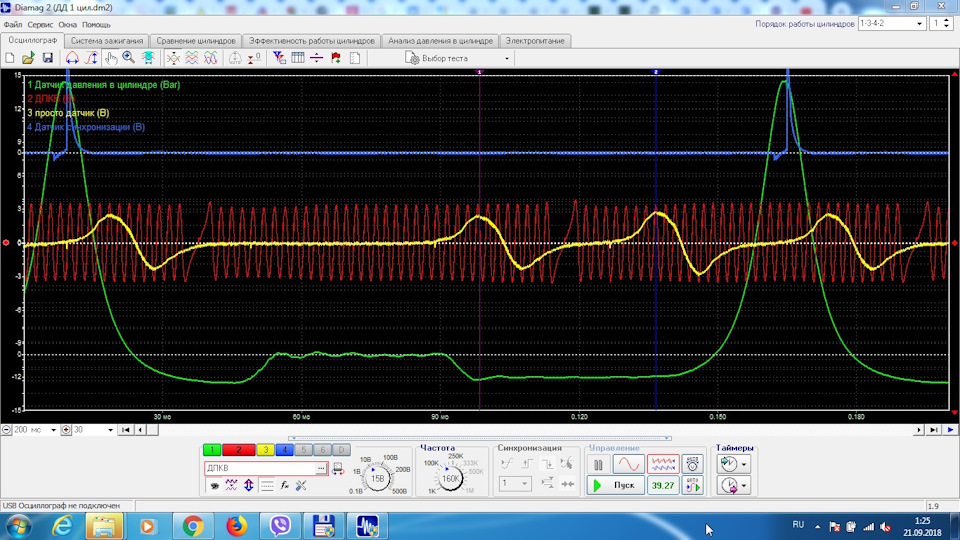Image resolution: width=960 pixels, height=540 pixels.
Task: Select the vertical measurement cursor tool
Action: (x=91, y=58)
